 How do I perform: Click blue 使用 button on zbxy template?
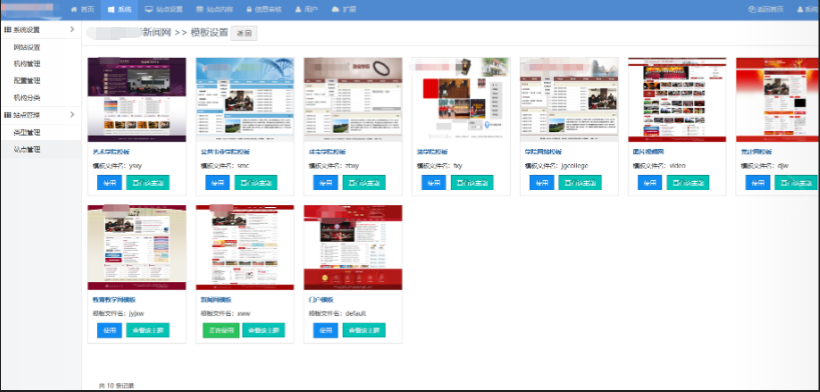point(325,182)
